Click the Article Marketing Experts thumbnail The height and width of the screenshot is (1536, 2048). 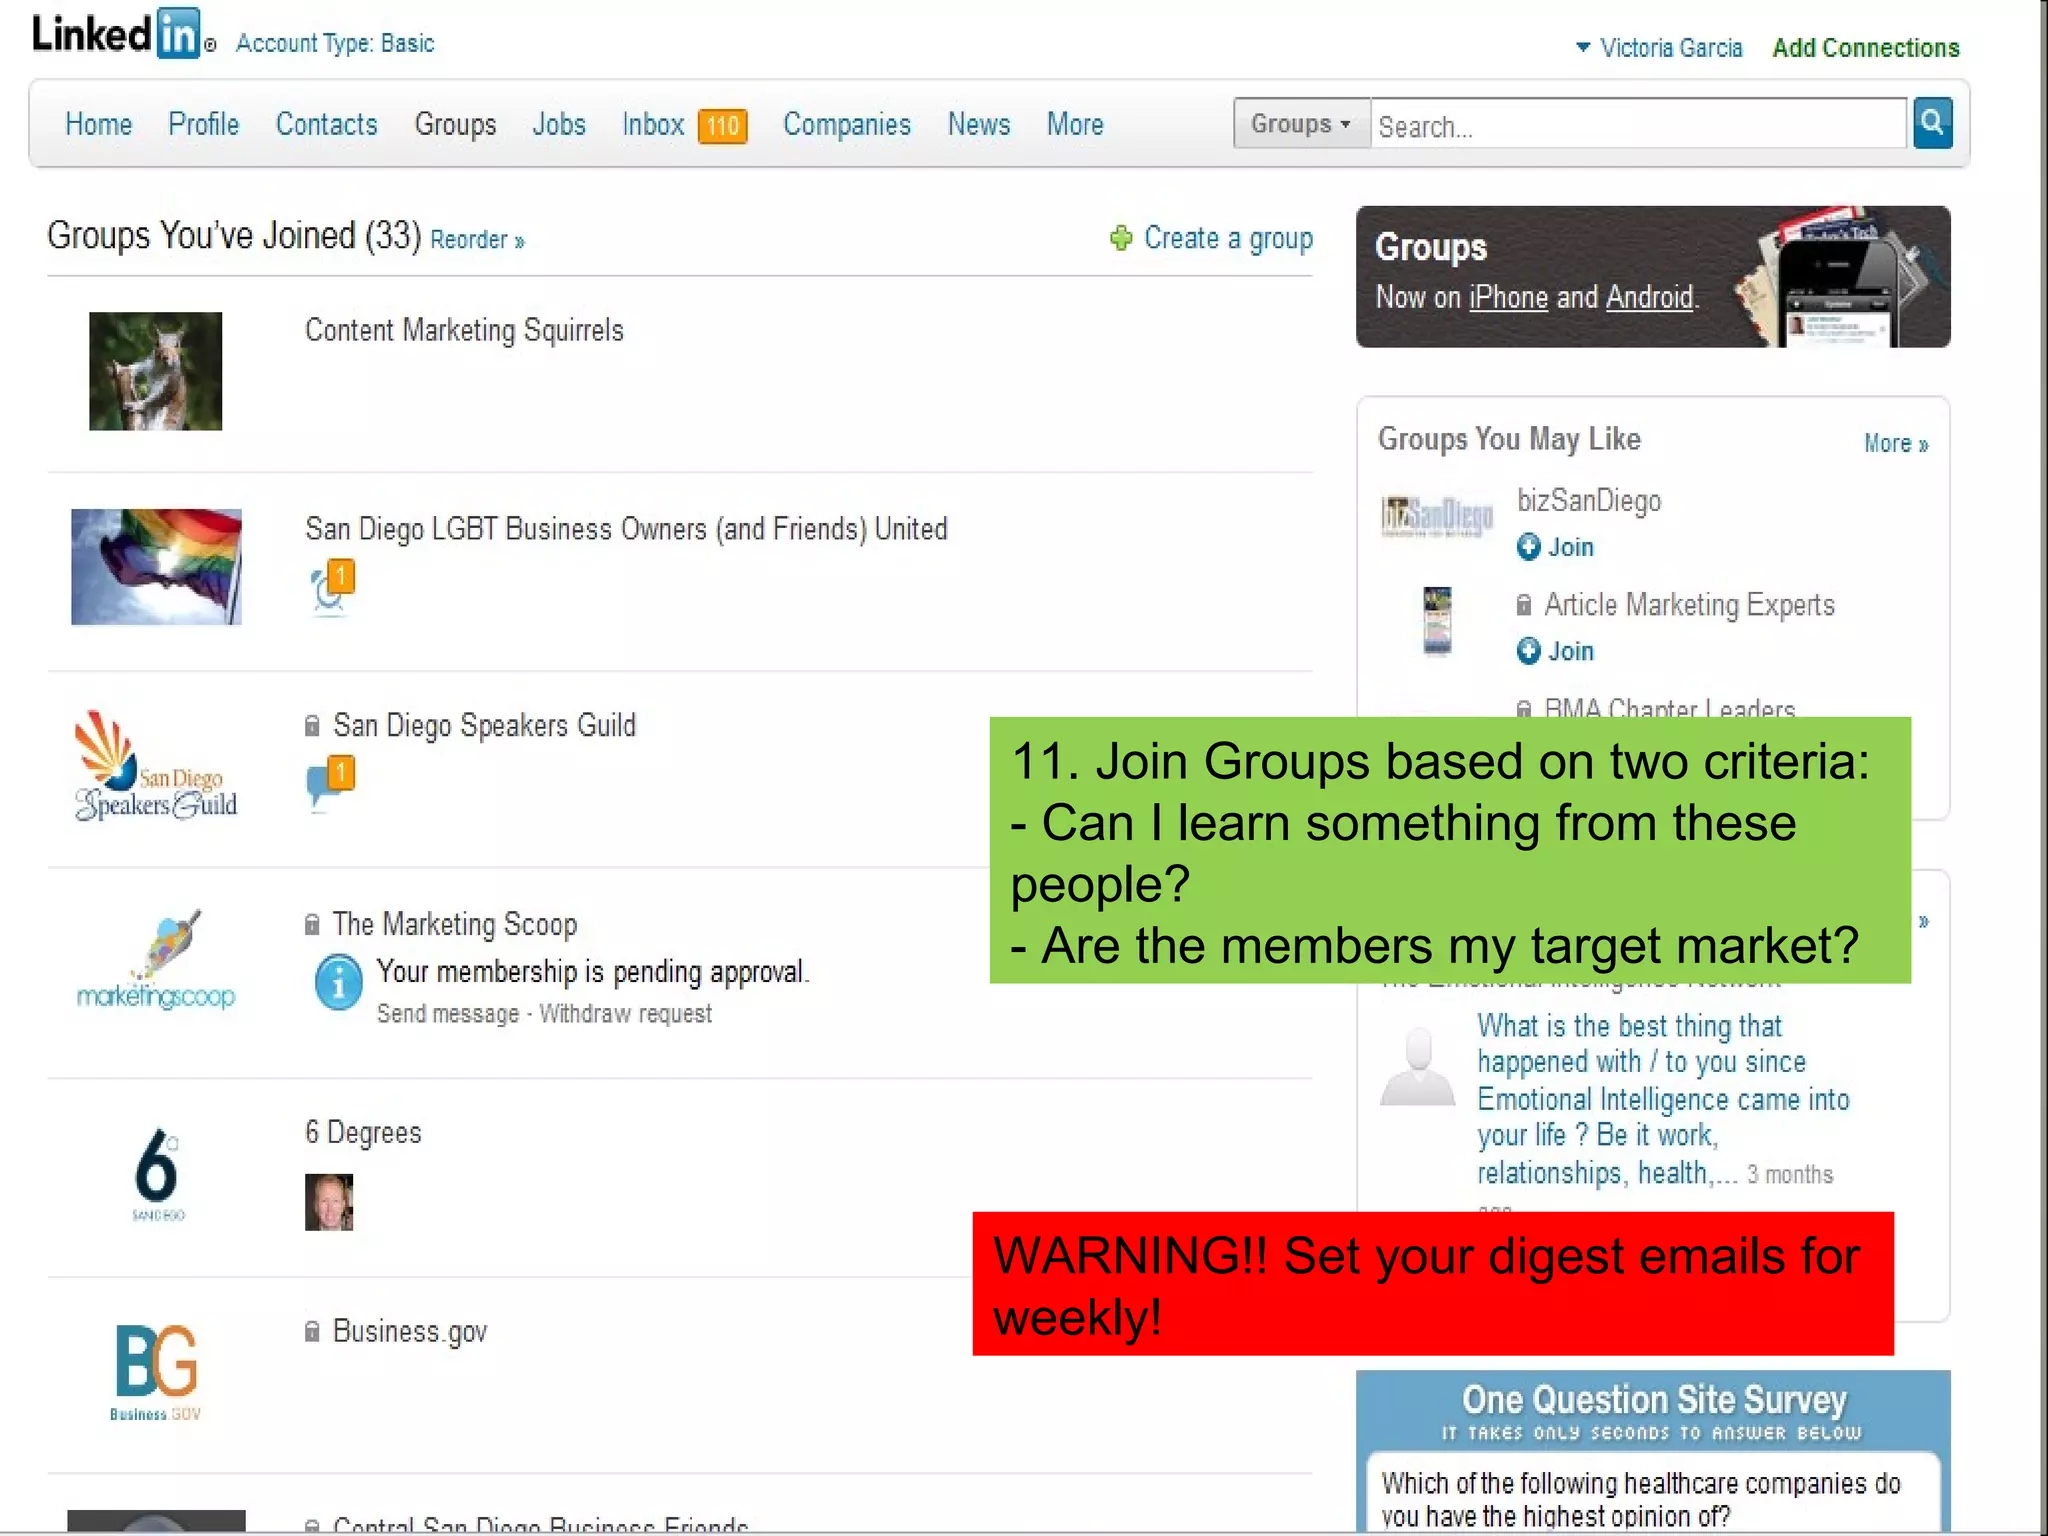click(1437, 621)
